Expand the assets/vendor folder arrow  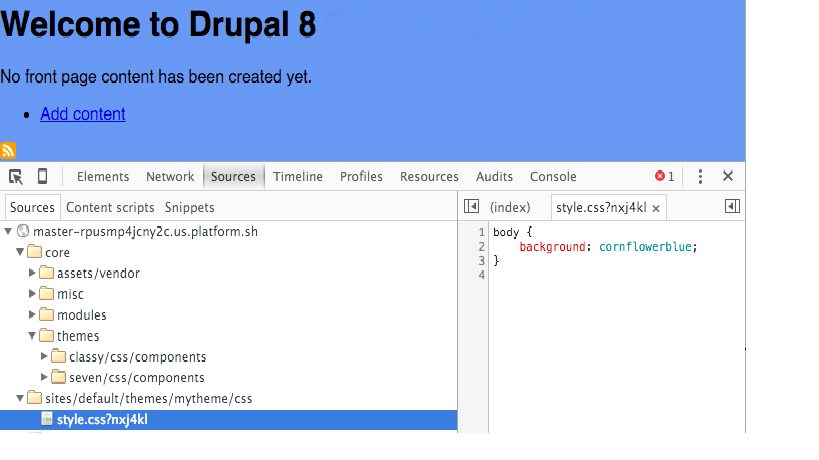(x=32, y=273)
